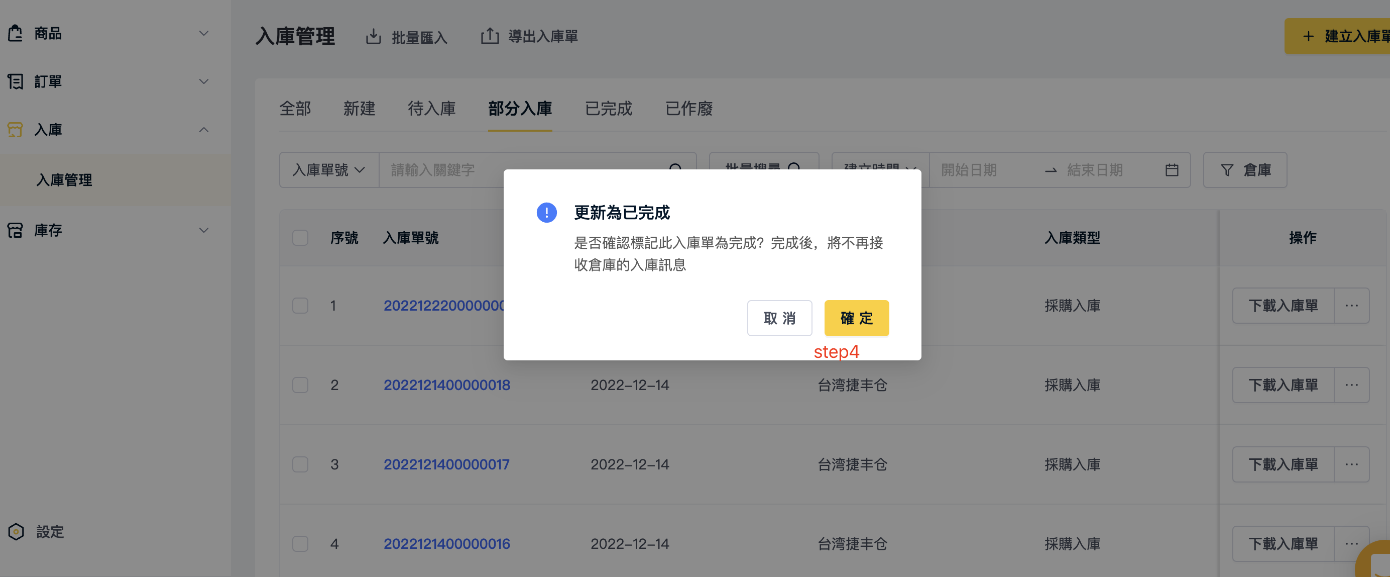Switch to the 全部 tab

click(295, 108)
